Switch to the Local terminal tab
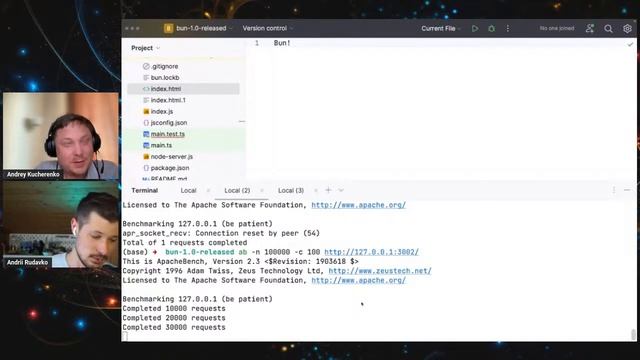This screenshot has width=640, height=360. pos(188,191)
